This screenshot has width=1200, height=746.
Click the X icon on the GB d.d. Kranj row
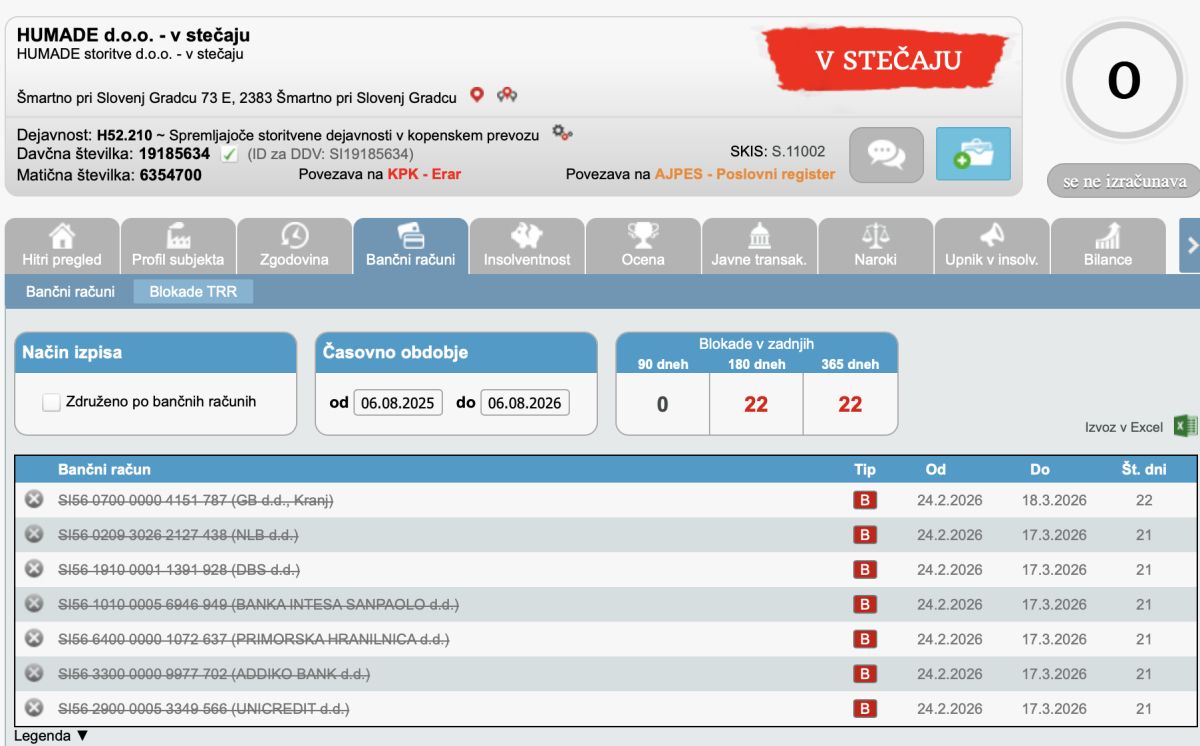tap(33, 500)
